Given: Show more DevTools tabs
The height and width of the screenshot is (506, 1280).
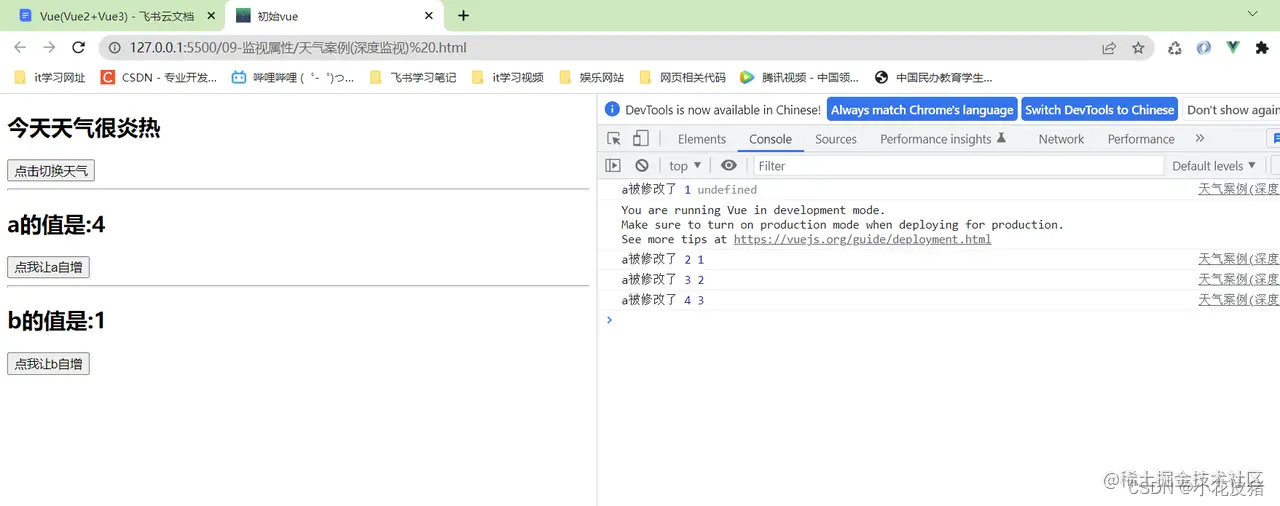Looking at the screenshot, I should click(x=1200, y=139).
